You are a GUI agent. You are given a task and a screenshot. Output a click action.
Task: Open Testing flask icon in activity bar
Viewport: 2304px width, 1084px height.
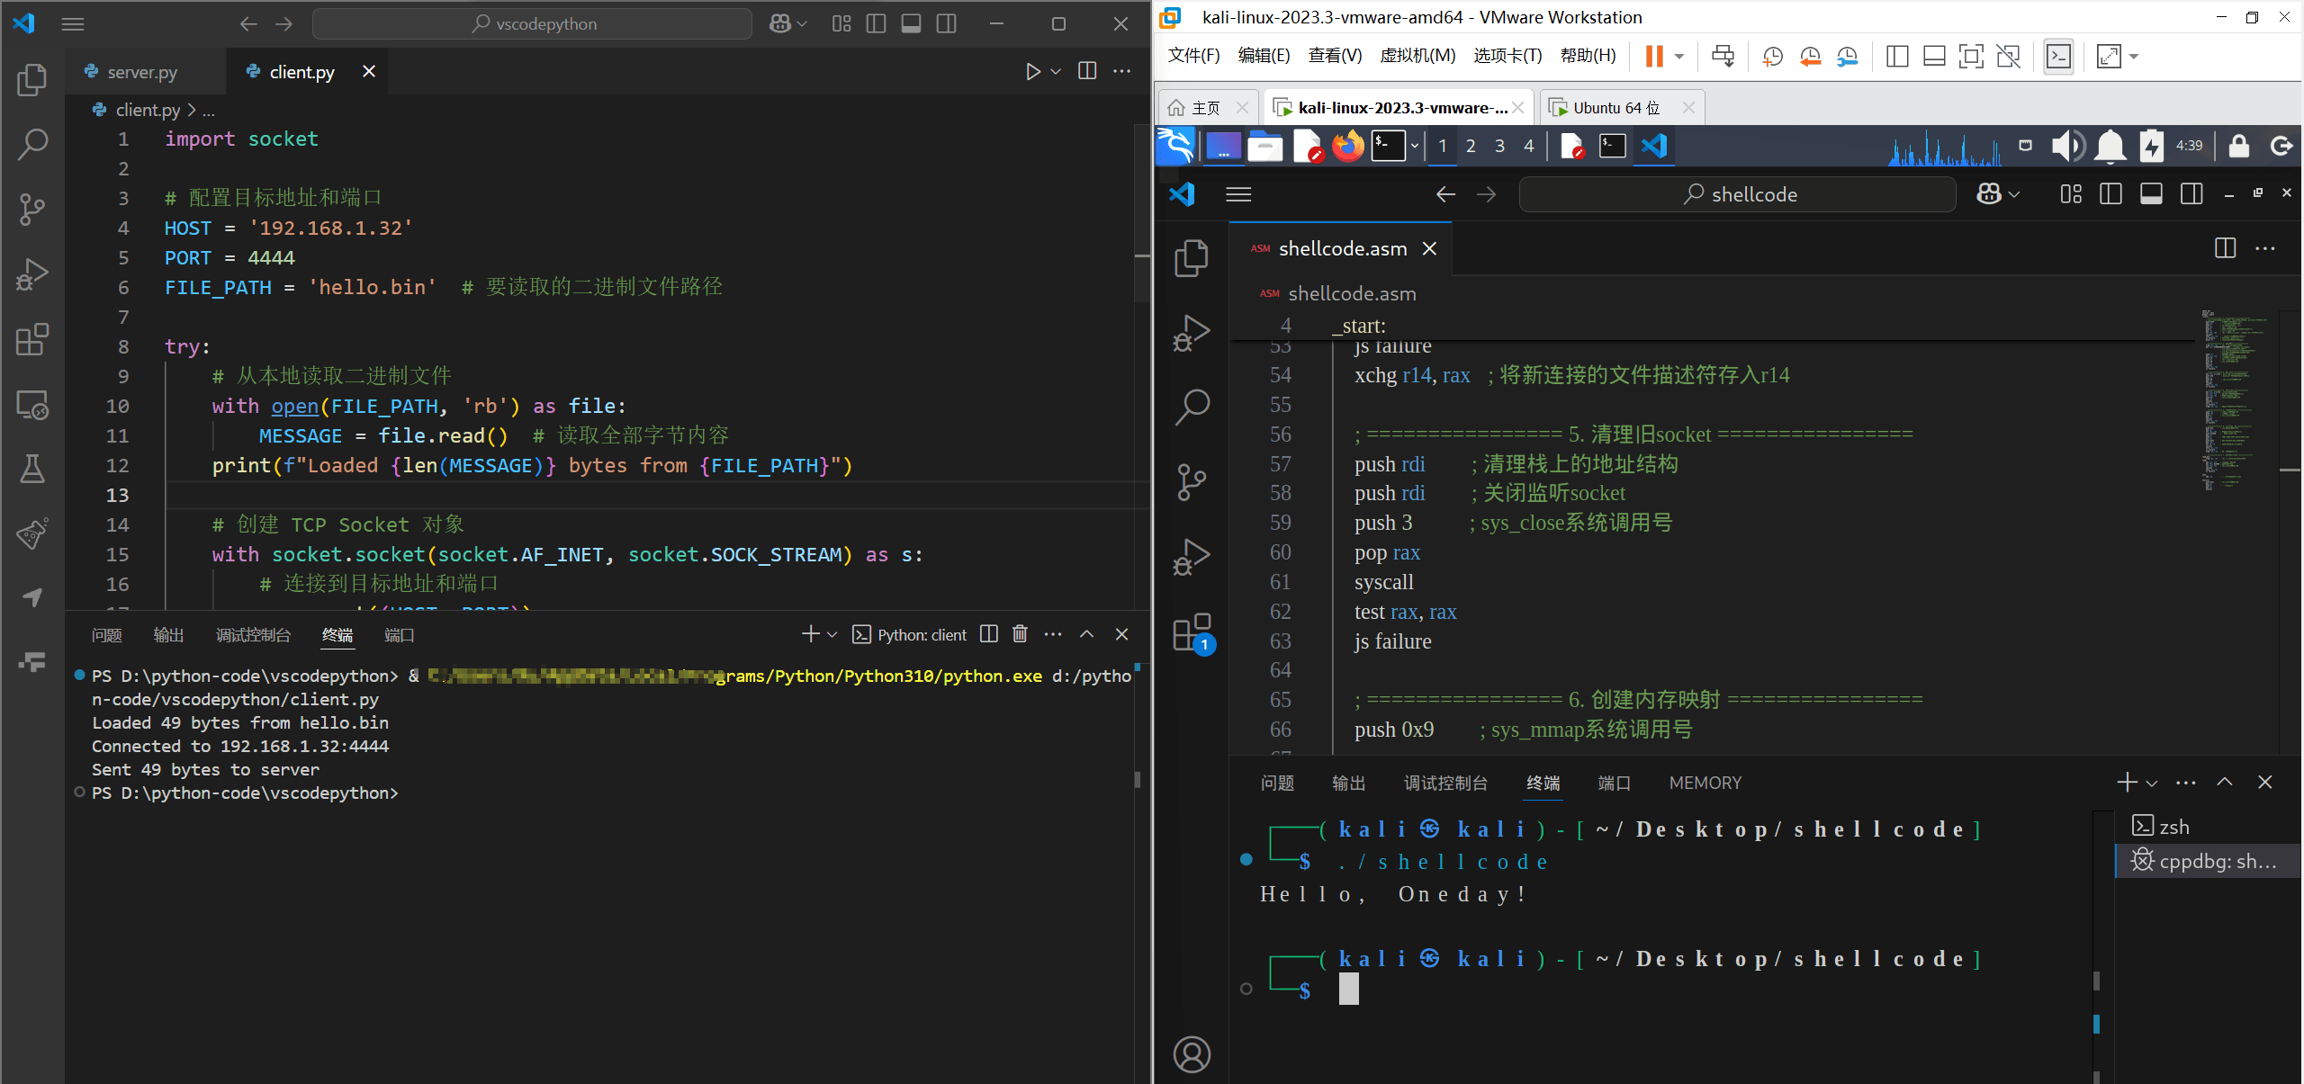32,469
